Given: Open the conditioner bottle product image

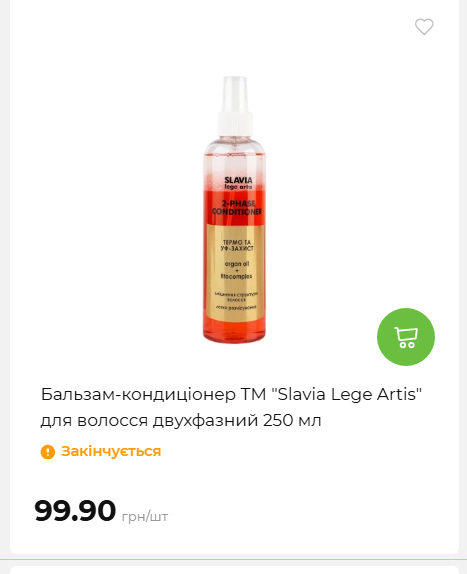Looking at the screenshot, I should pyautogui.click(x=235, y=209).
